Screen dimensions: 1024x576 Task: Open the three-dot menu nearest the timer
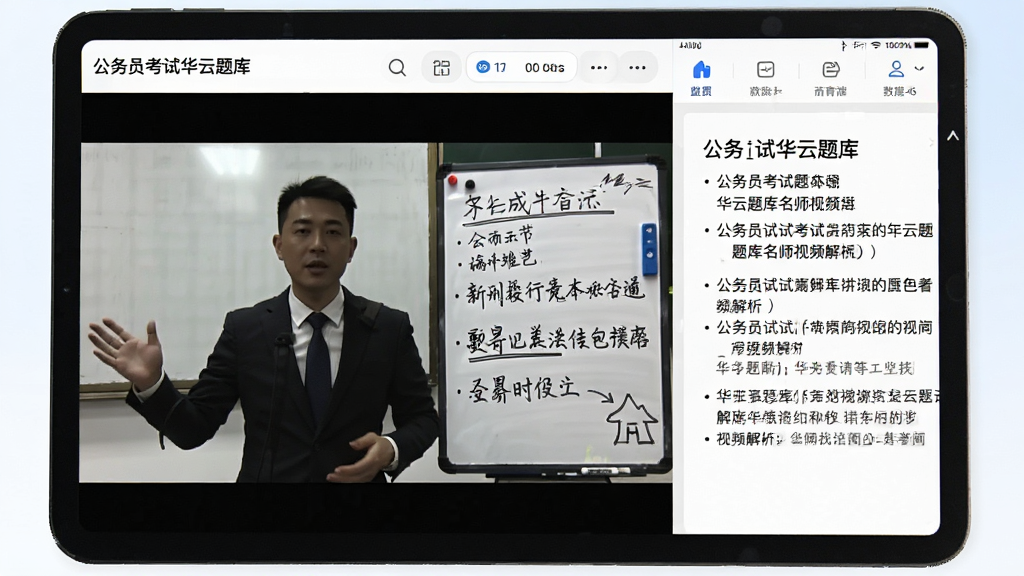(x=599, y=67)
